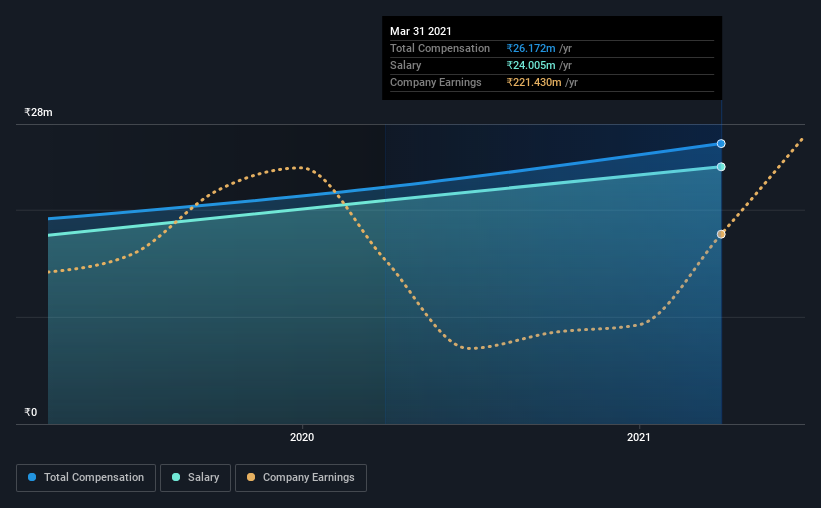Click the orange Company Earnings data point
Viewport: 821px width, 508px height.
coord(721,234)
